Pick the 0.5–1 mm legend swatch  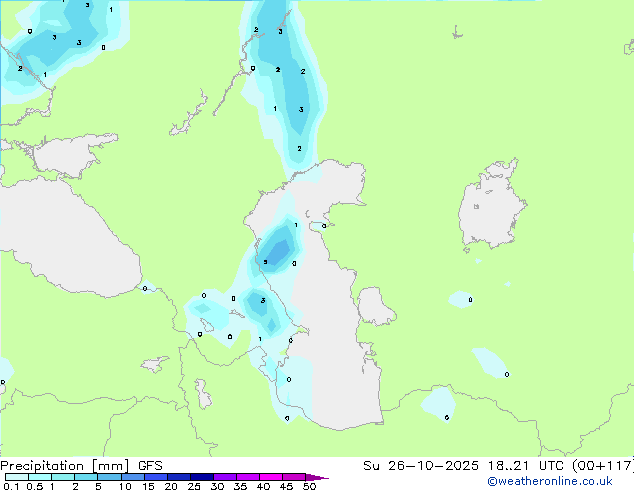[40, 477]
